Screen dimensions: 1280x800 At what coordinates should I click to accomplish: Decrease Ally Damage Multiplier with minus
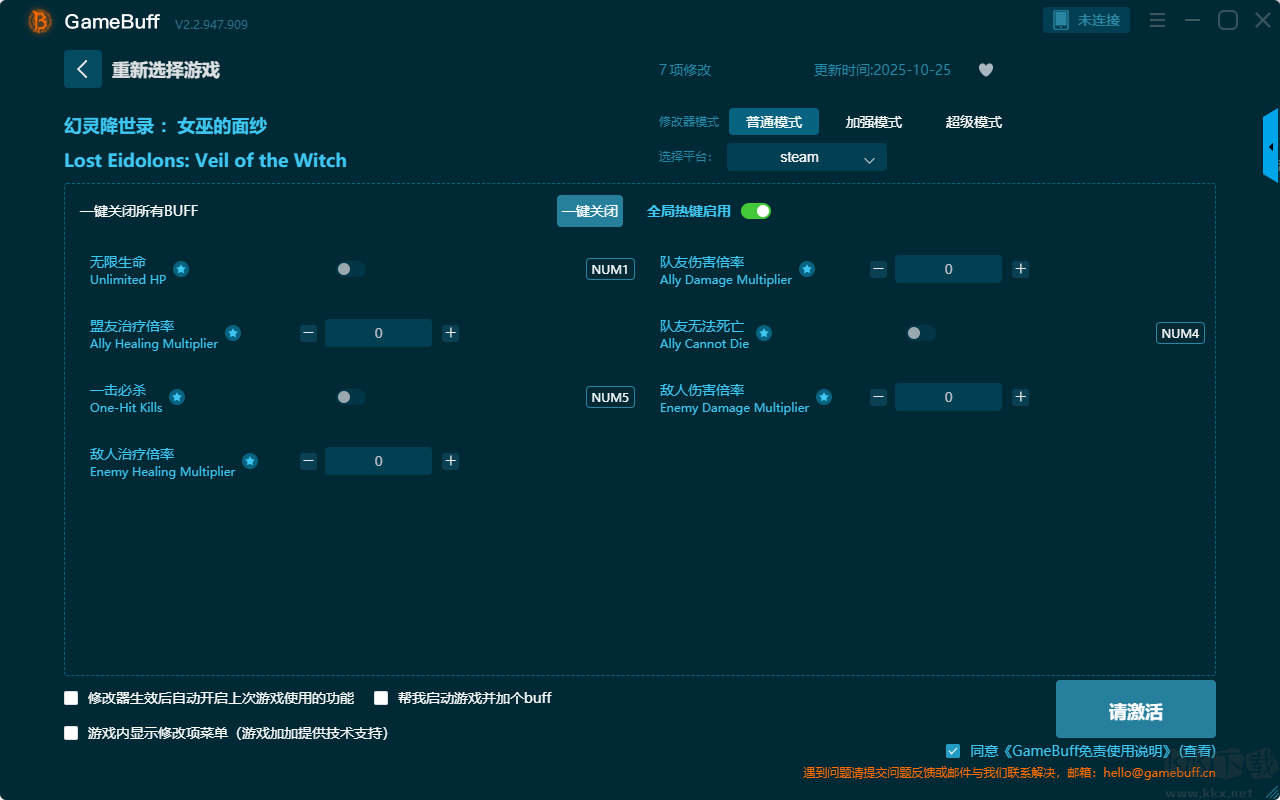coord(878,269)
